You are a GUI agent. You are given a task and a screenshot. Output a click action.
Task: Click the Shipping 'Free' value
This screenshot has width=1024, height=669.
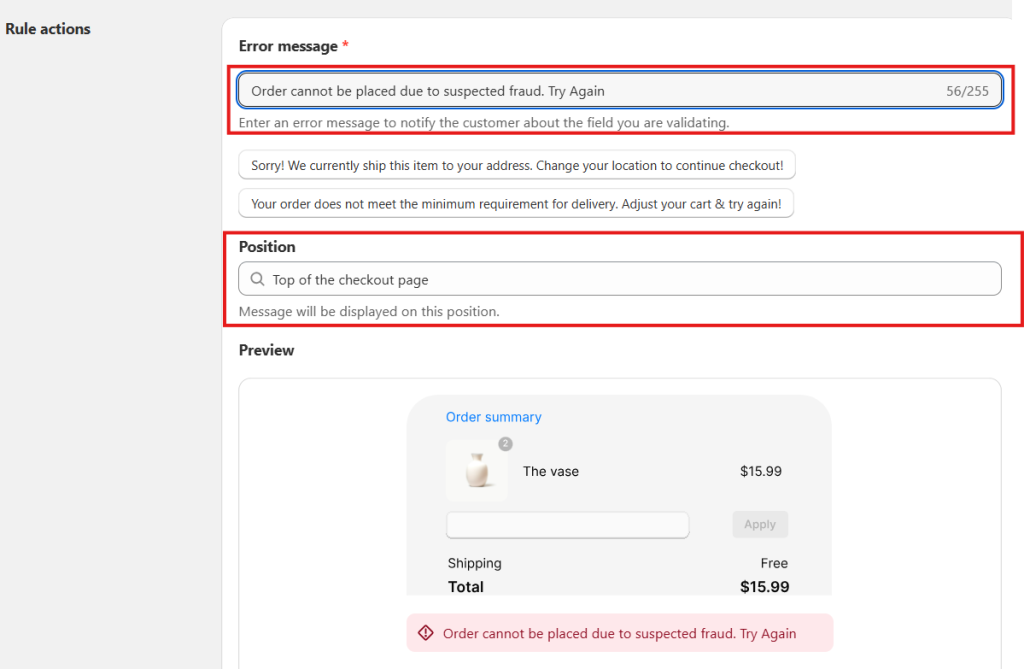coord(774,563)
